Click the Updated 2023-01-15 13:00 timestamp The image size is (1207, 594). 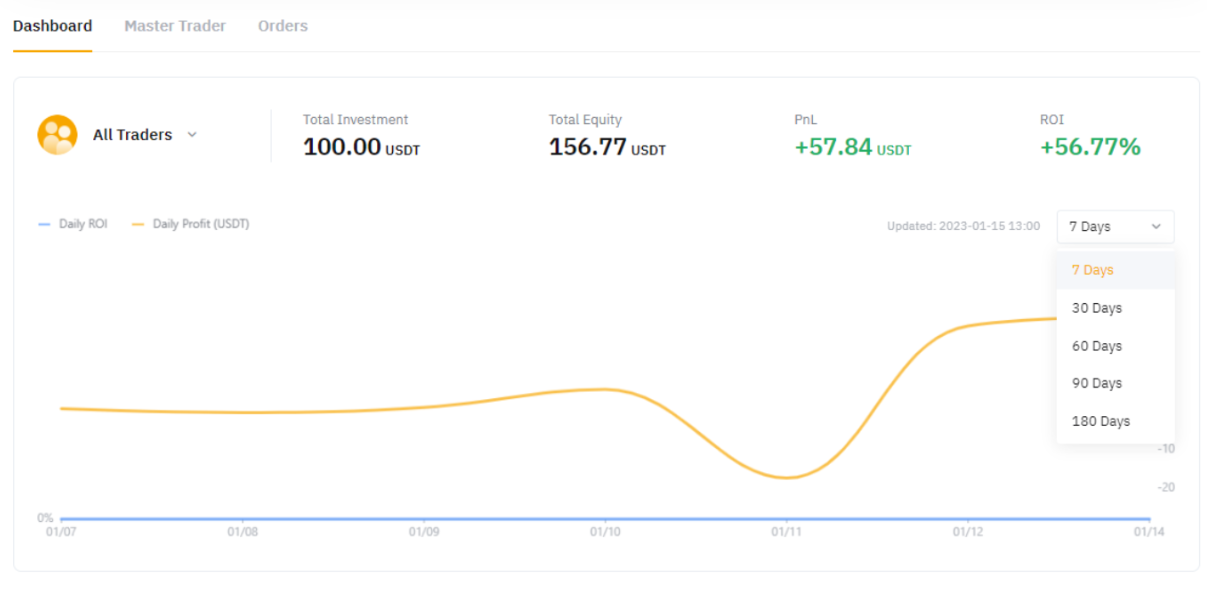pos(963,227)
